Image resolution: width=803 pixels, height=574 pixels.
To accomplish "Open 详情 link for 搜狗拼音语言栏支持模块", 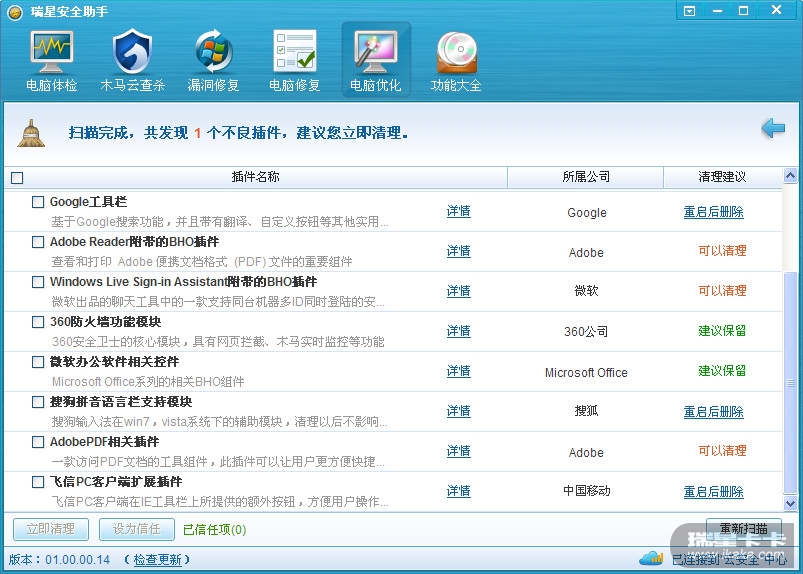I will [x=458, y=411].
